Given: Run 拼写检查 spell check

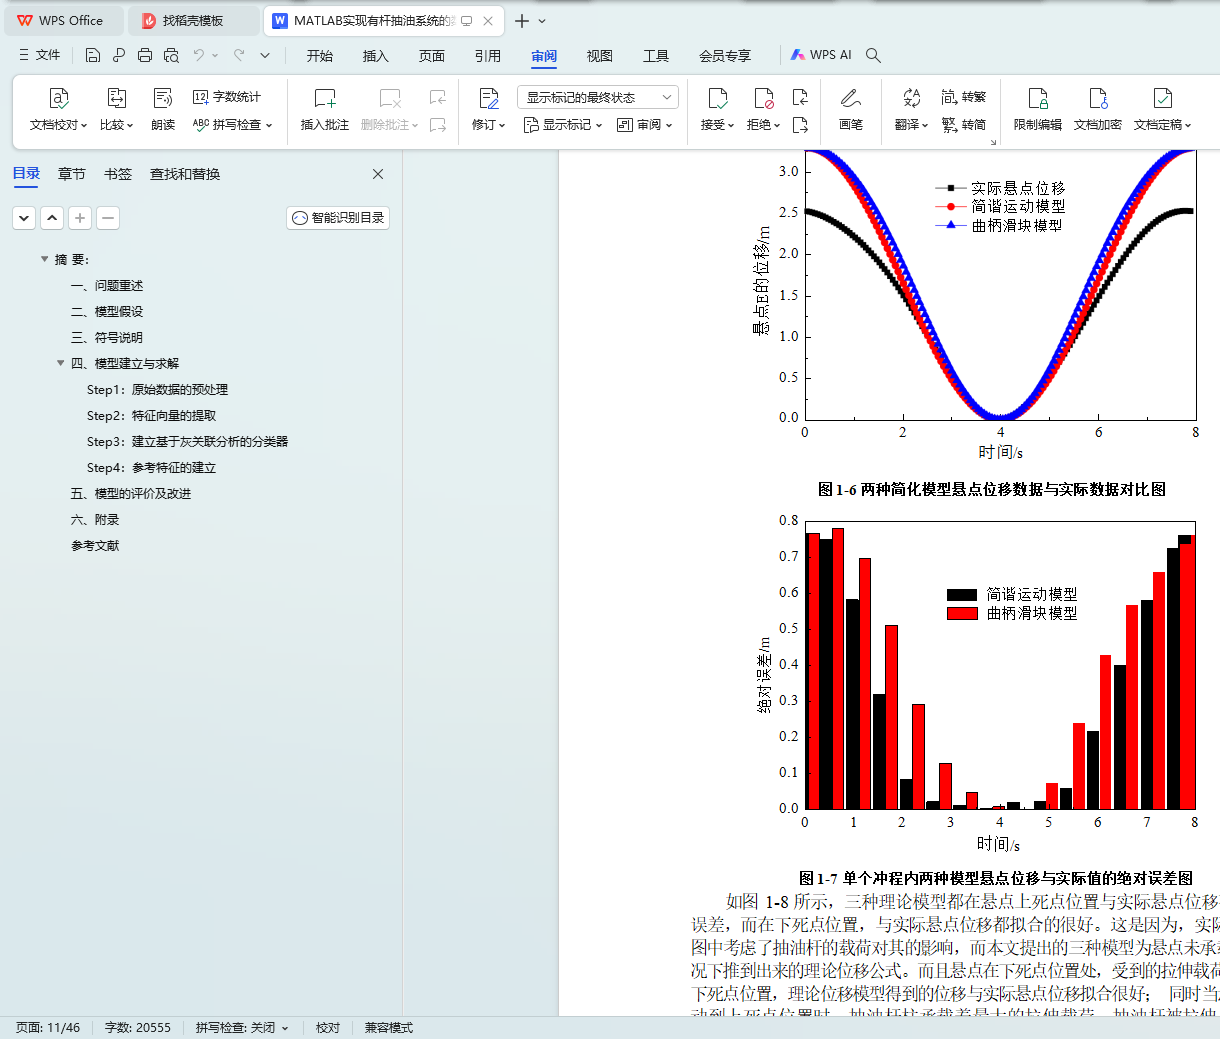Looking at the screenshot, I should 232,125.
